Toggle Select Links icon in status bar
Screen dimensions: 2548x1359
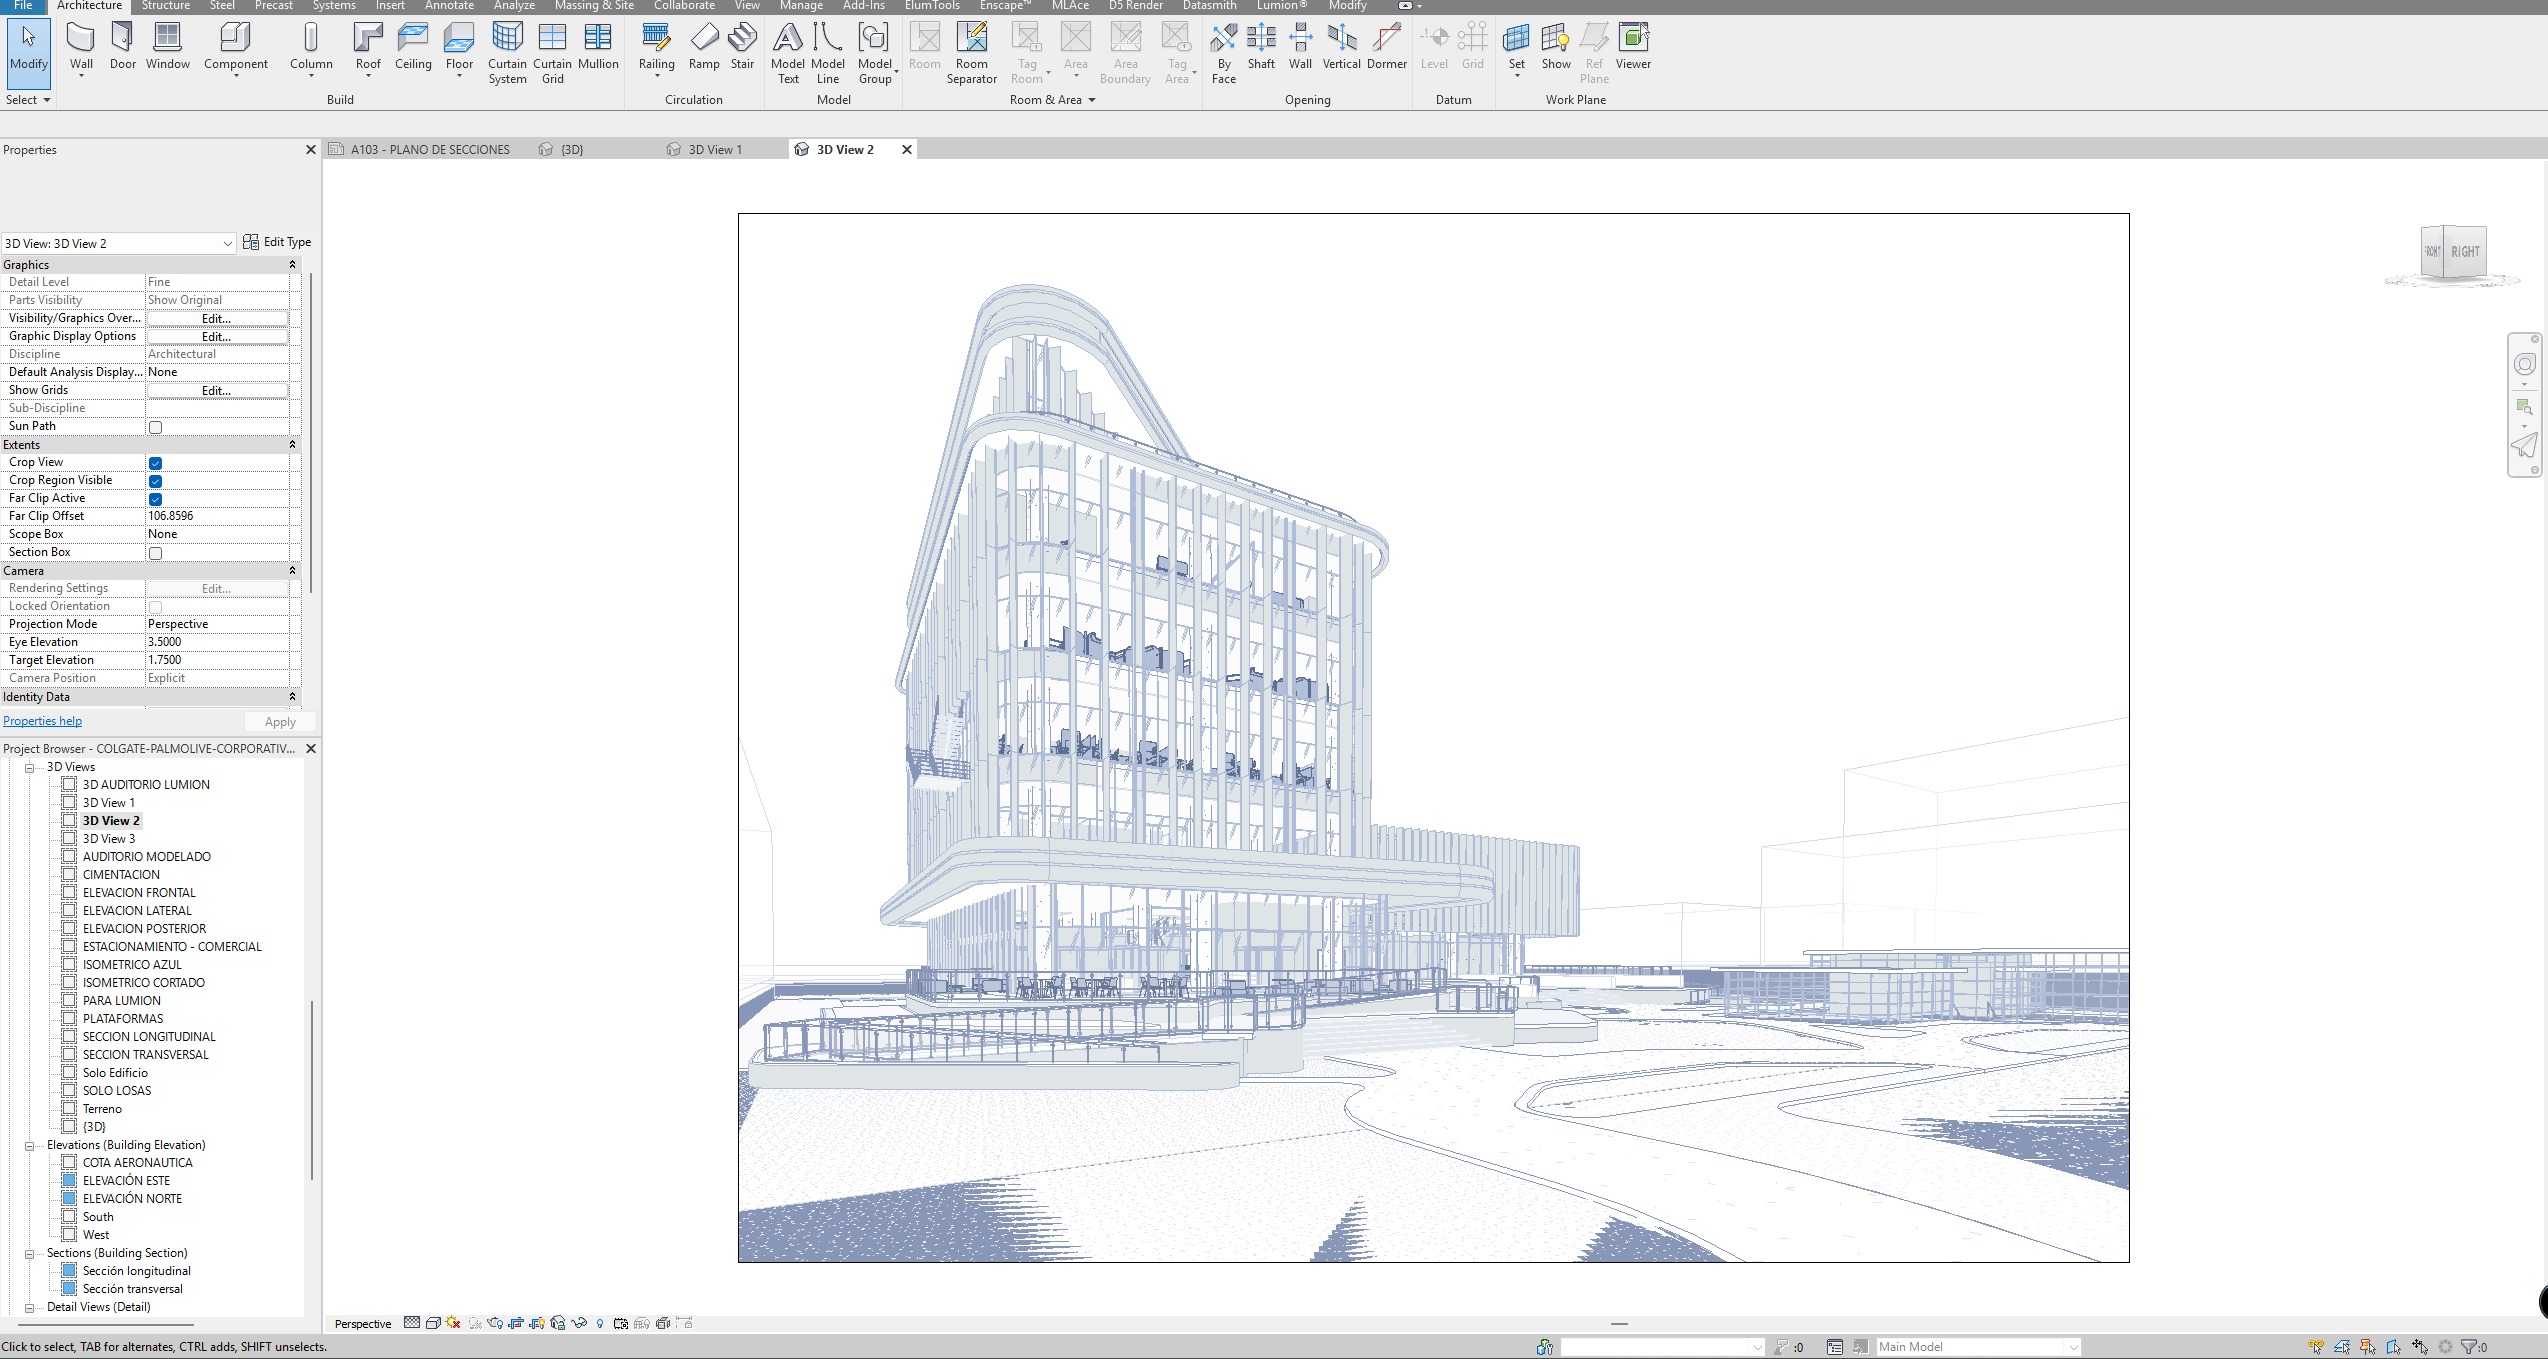pyautogui.click(x=2315, y=1347)
